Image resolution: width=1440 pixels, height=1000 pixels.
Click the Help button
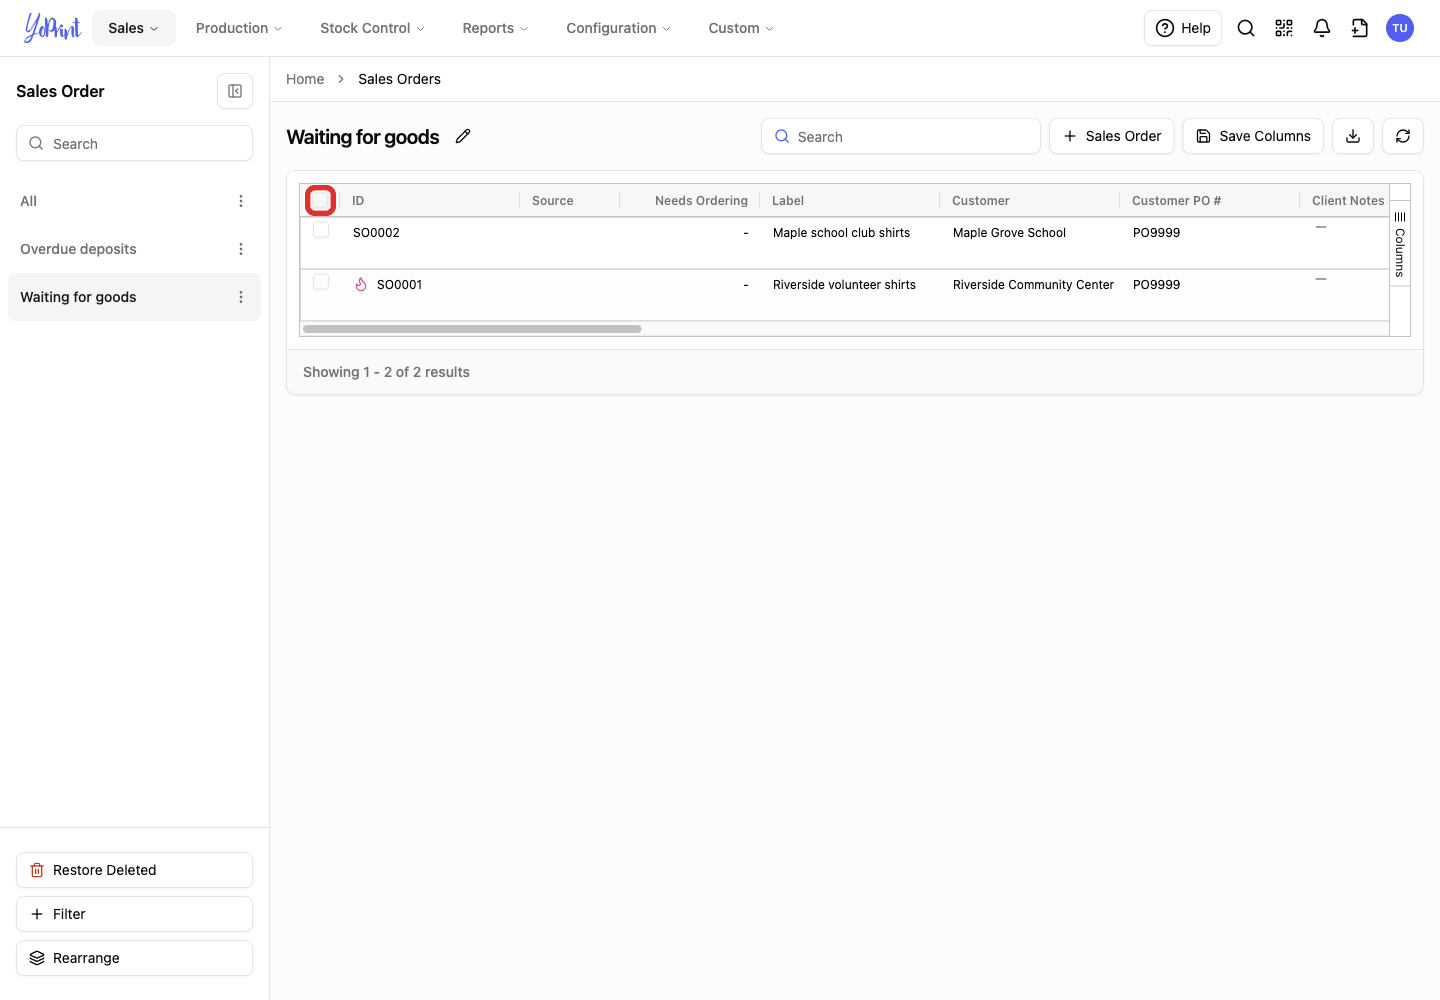click(x=1183, y=28)
